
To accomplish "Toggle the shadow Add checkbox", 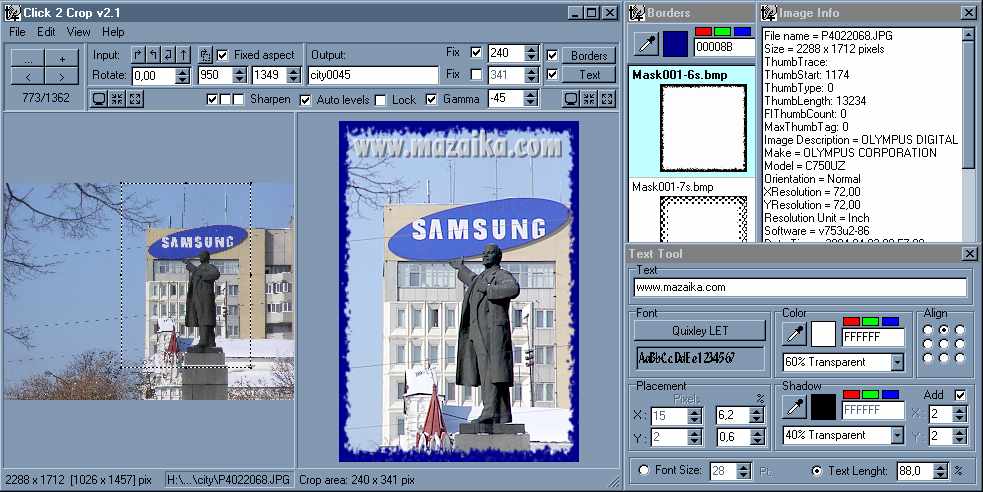I will tap(960, 395).
